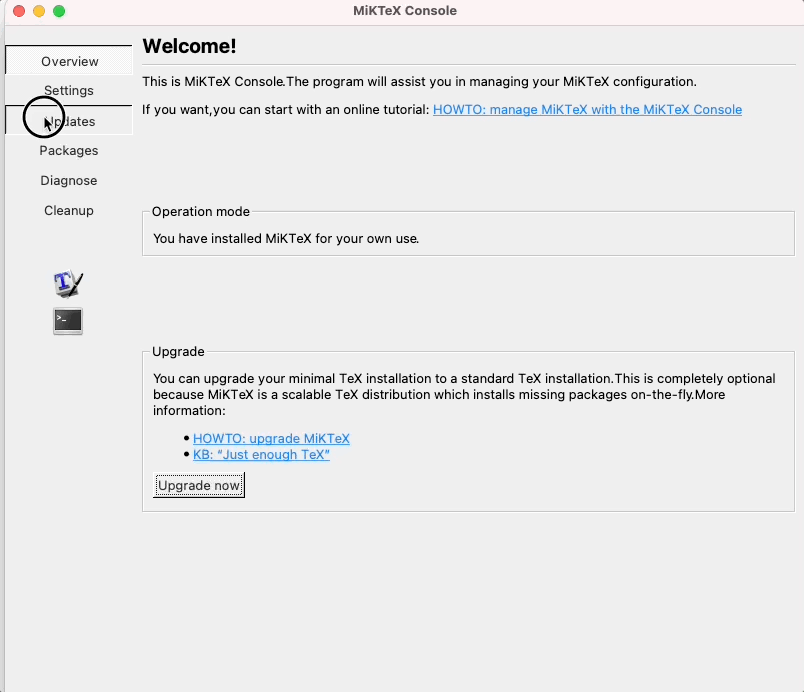Viewport: 804px width, 692px height.
Task: Minimize the window with the yellow button
Action: [39, 11]
